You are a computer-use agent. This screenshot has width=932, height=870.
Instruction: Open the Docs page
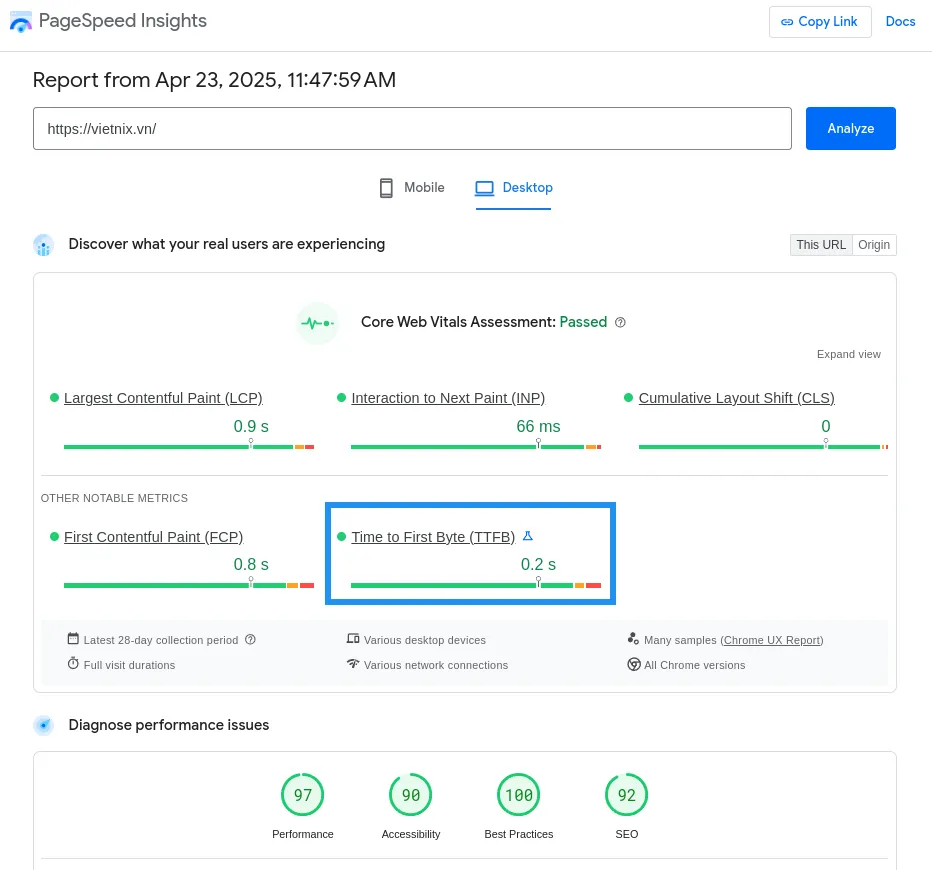click(900, 21)
